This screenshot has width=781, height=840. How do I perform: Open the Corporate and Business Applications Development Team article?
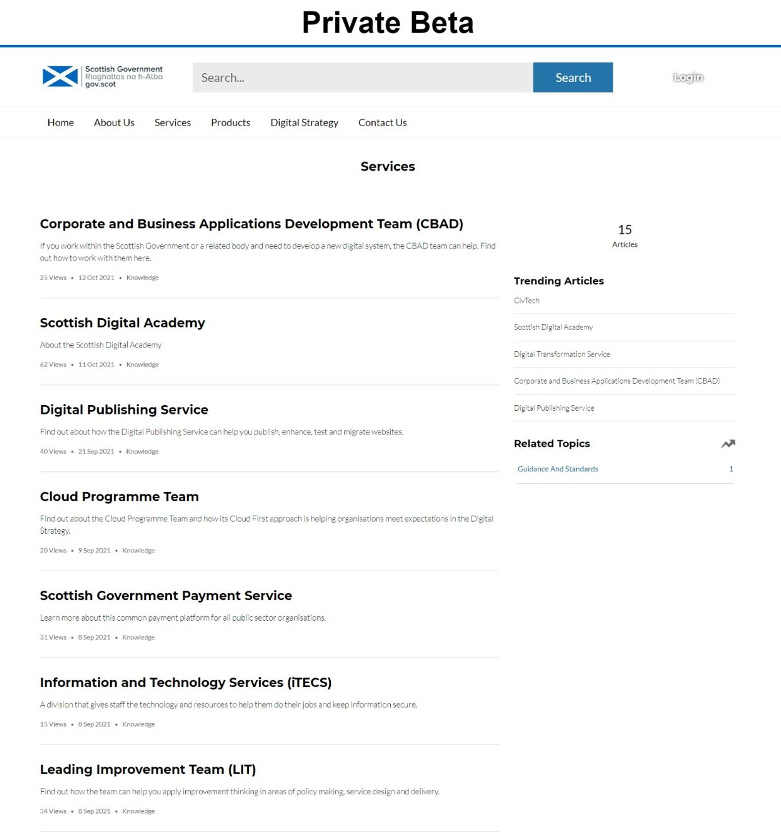coord(252,224)
